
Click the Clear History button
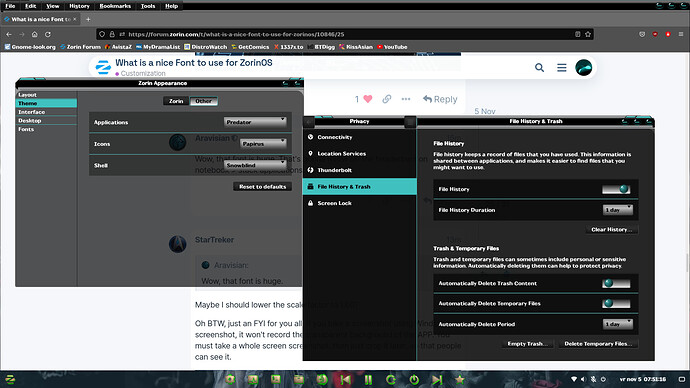[612, 229]
